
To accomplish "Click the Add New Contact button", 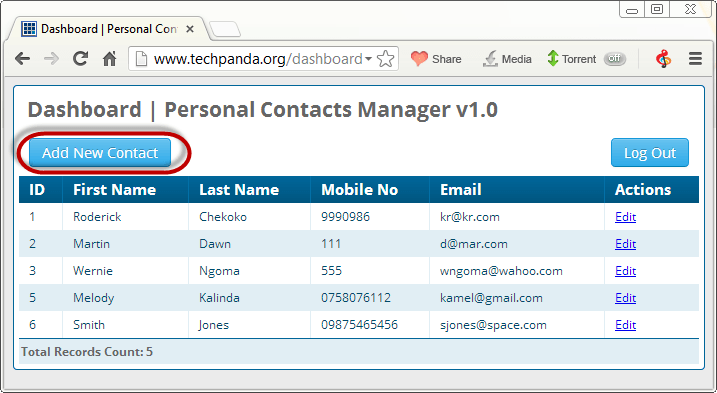I will point(100,153).
